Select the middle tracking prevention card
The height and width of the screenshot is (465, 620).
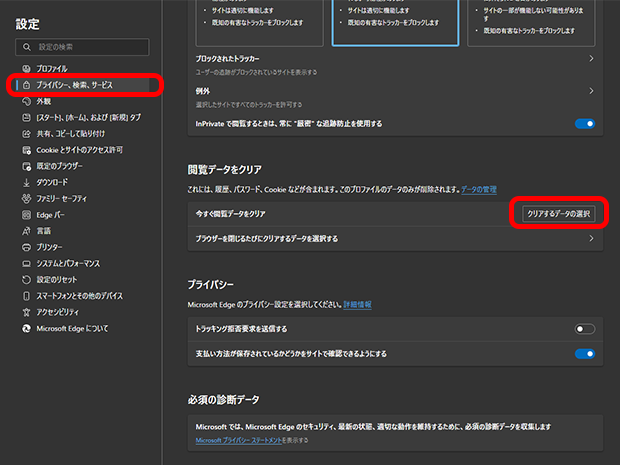[395, 23]
